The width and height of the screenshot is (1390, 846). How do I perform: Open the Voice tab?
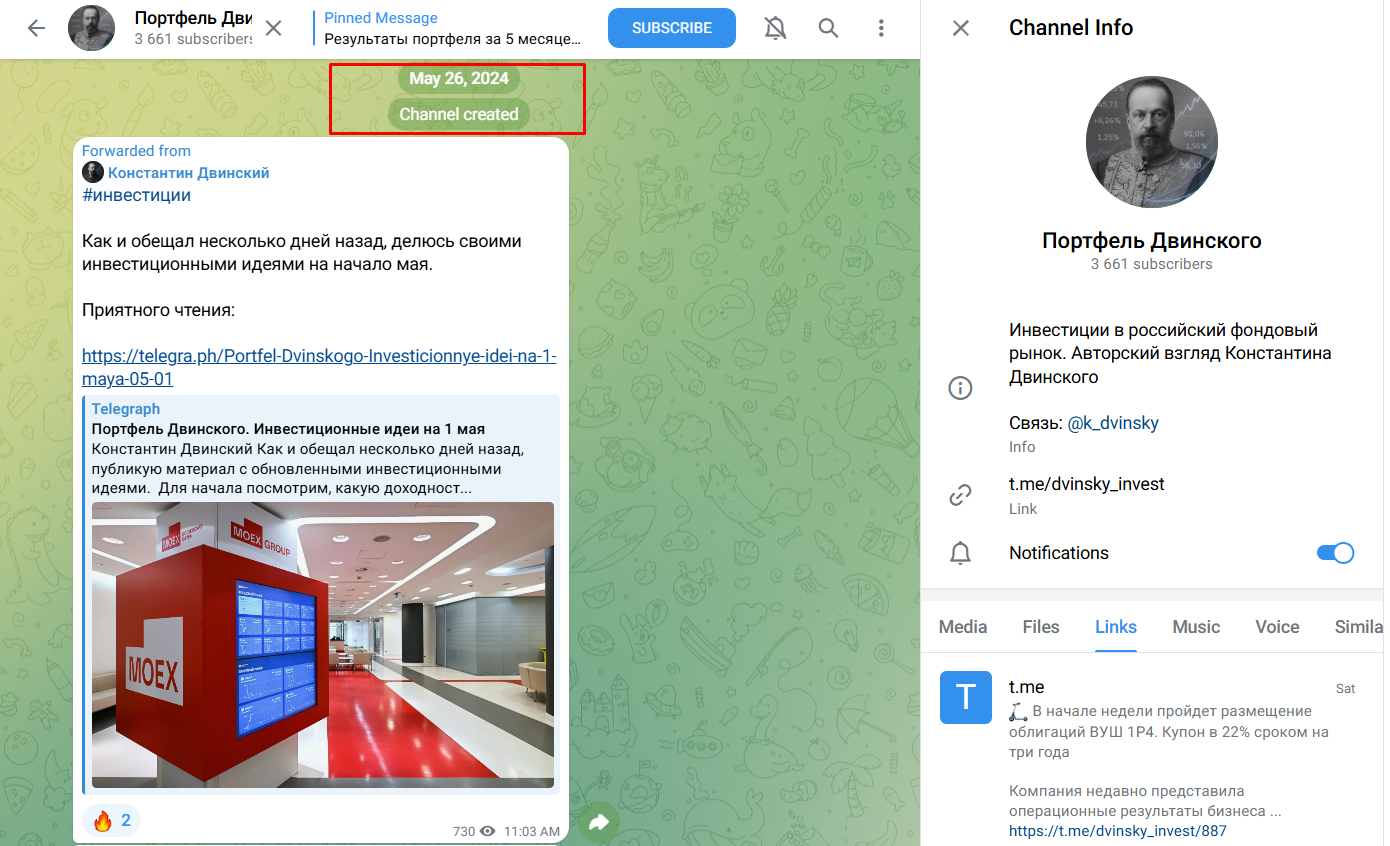[1277, 627]
